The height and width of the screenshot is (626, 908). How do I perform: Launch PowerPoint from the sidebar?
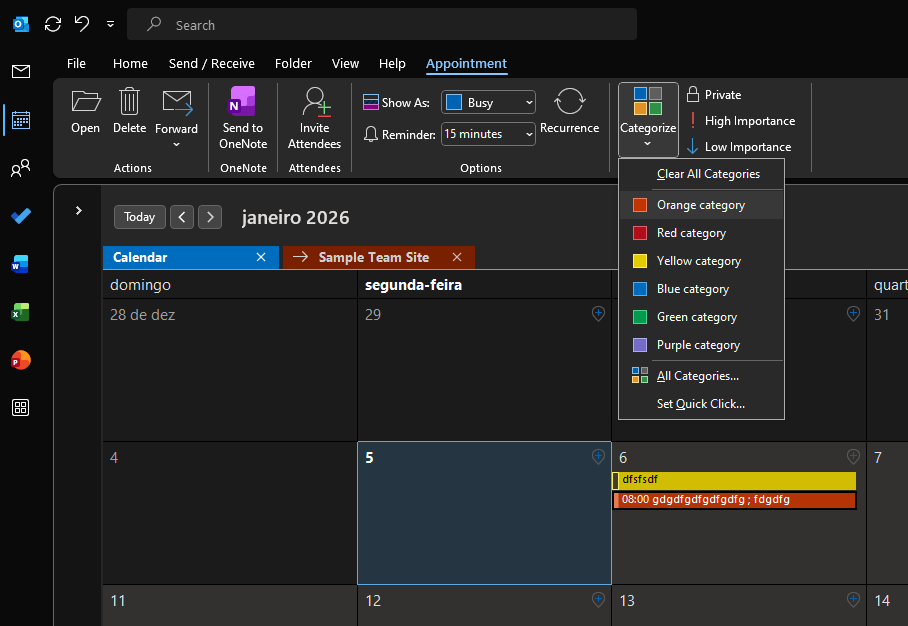20,360
